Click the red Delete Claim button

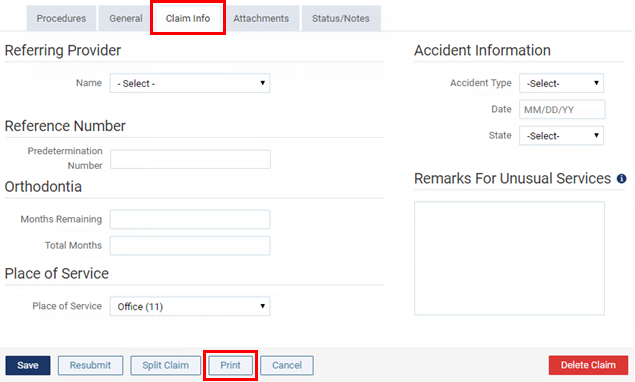pos(588,365)
